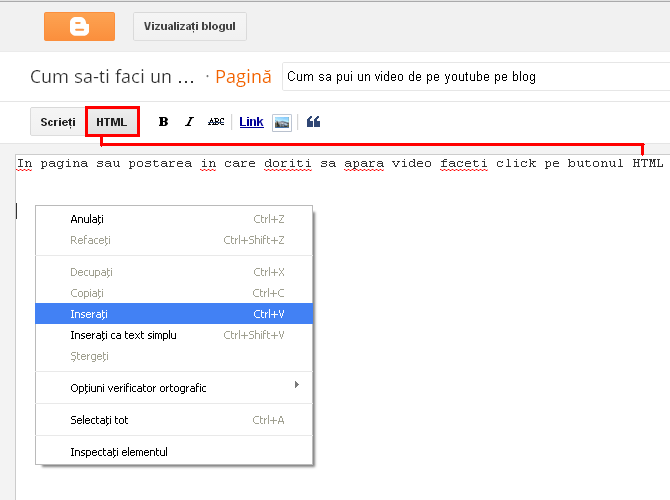The height and width of the screenshot is (500, 670).
Task: Toggle strikethrough with the ABC icon
Action: tap(216, 122)
